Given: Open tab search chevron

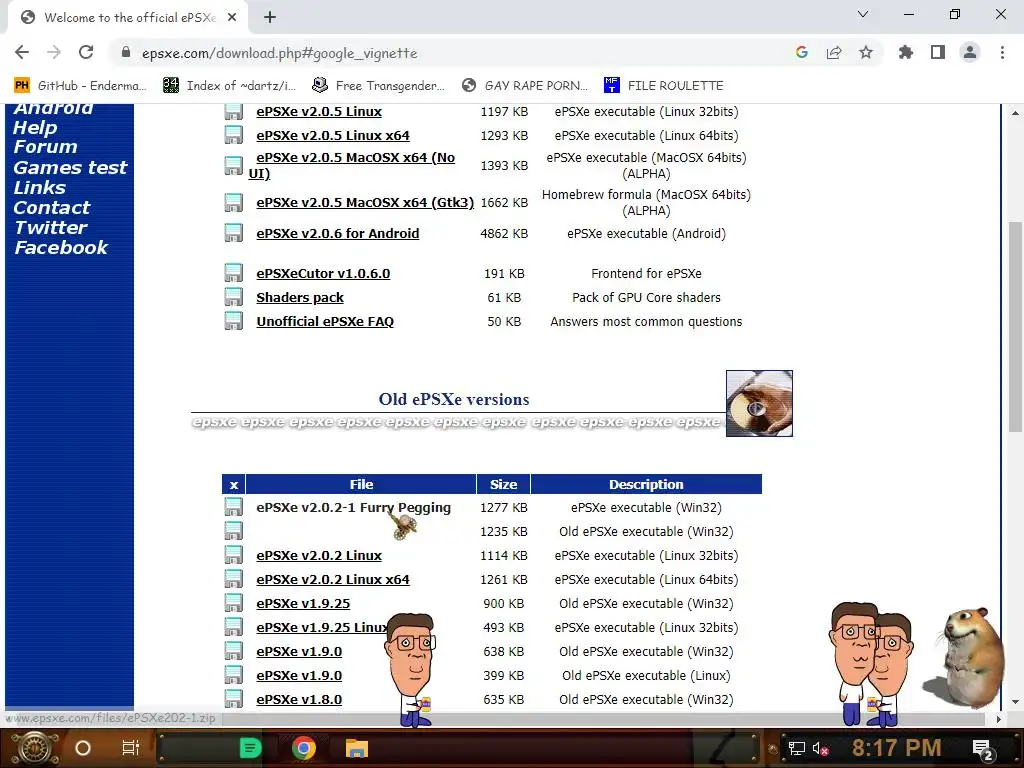Looking at the screenshot, I should pos(863,14).
